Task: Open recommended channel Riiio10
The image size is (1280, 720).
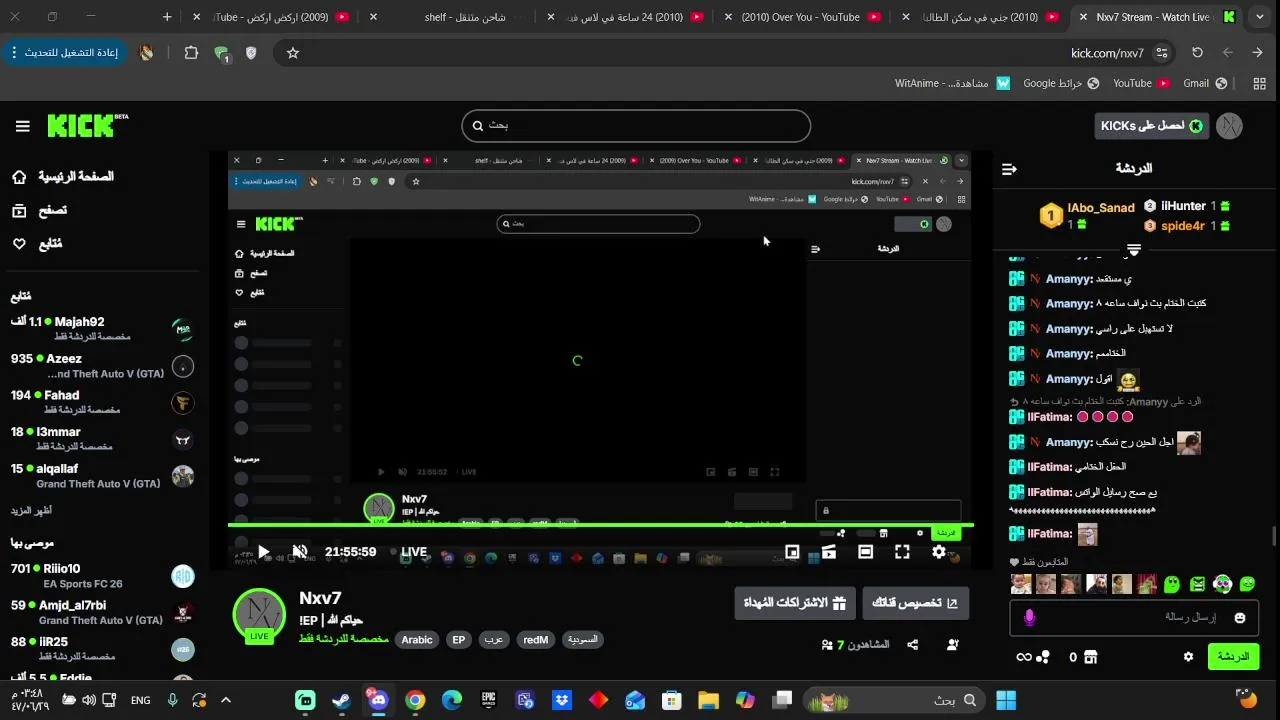Action: [x=100, y=575]
